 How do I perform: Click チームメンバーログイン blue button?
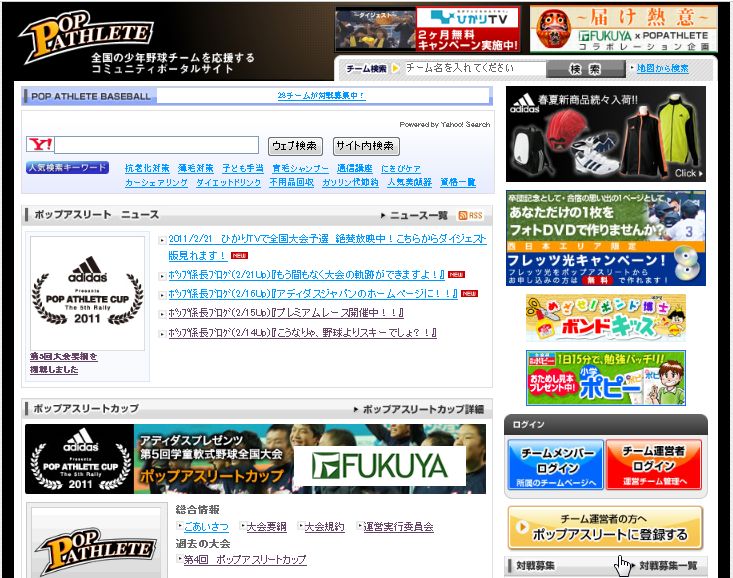(x=556, y=464)
